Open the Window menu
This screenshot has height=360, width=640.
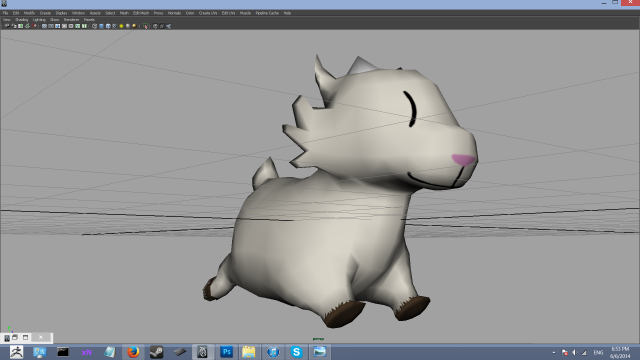(78, 13)
